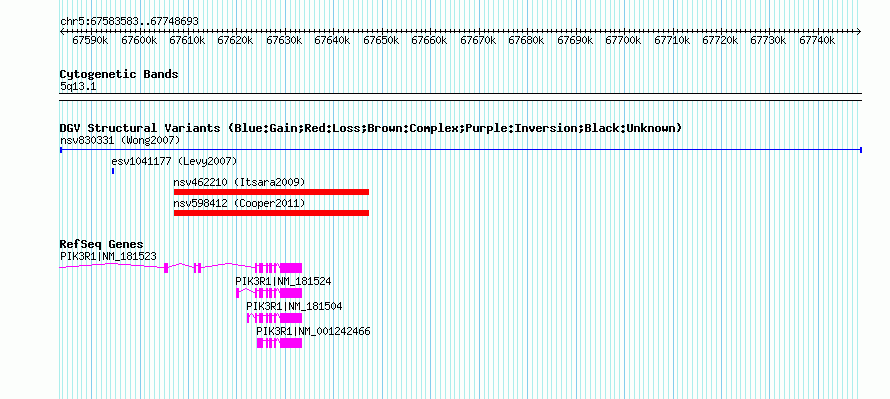
Task: Click the PIK3R1|NM_181504 transcript label
Action: (294, 306)
